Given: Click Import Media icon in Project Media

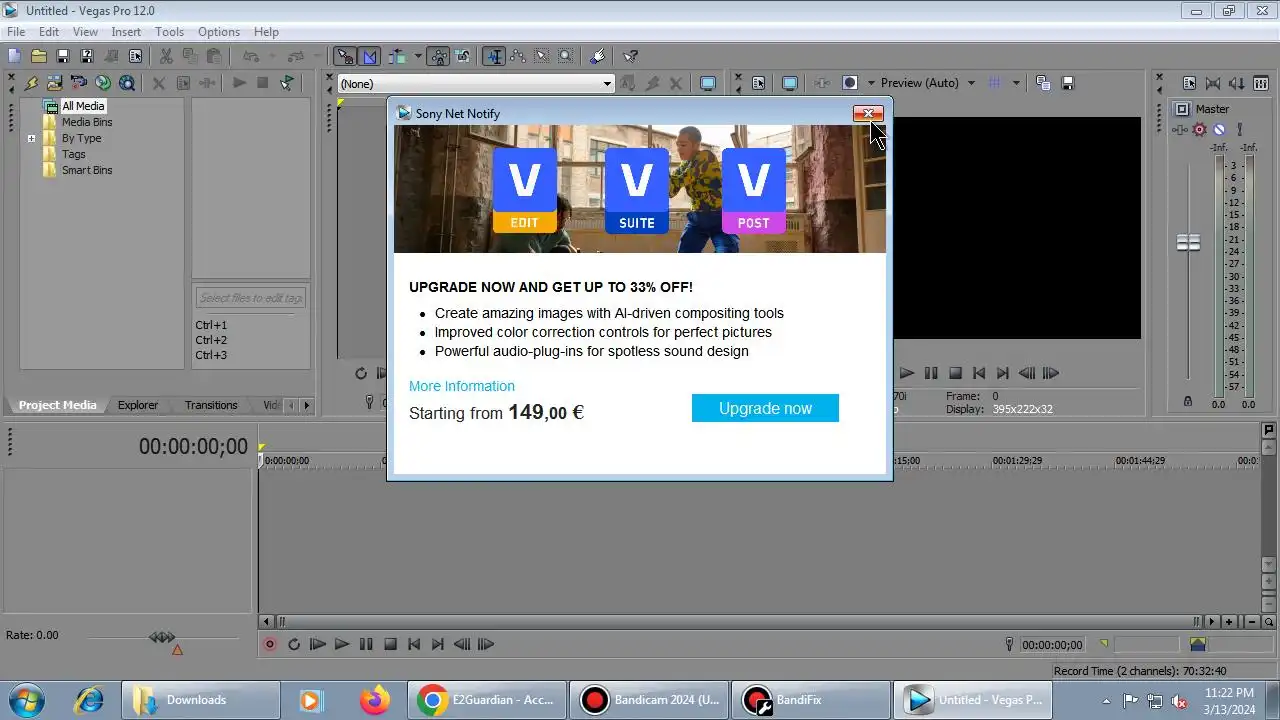Looking at the screenshot, I should click(x=55, y=83).
